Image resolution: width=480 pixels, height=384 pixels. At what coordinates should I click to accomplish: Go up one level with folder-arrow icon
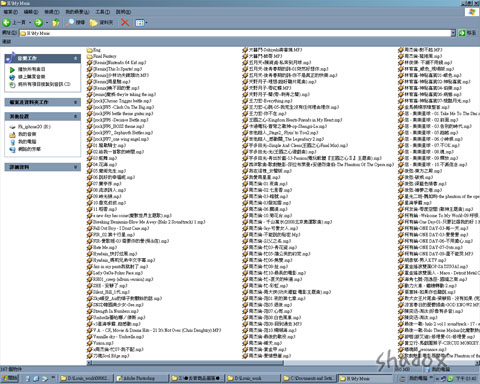coord(56,22)
